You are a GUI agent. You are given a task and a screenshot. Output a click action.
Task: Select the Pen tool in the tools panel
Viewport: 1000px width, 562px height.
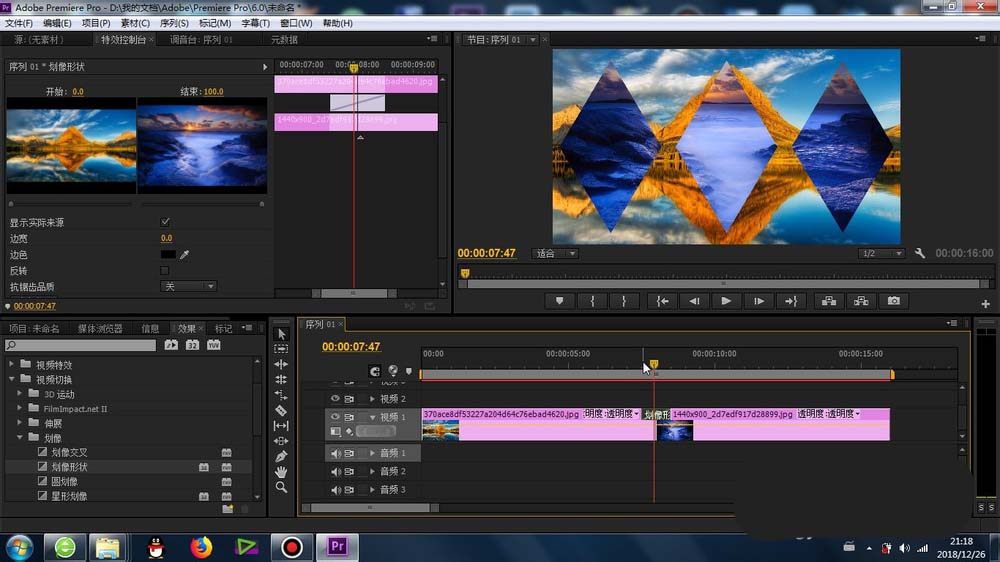click(x=281, y=456)
